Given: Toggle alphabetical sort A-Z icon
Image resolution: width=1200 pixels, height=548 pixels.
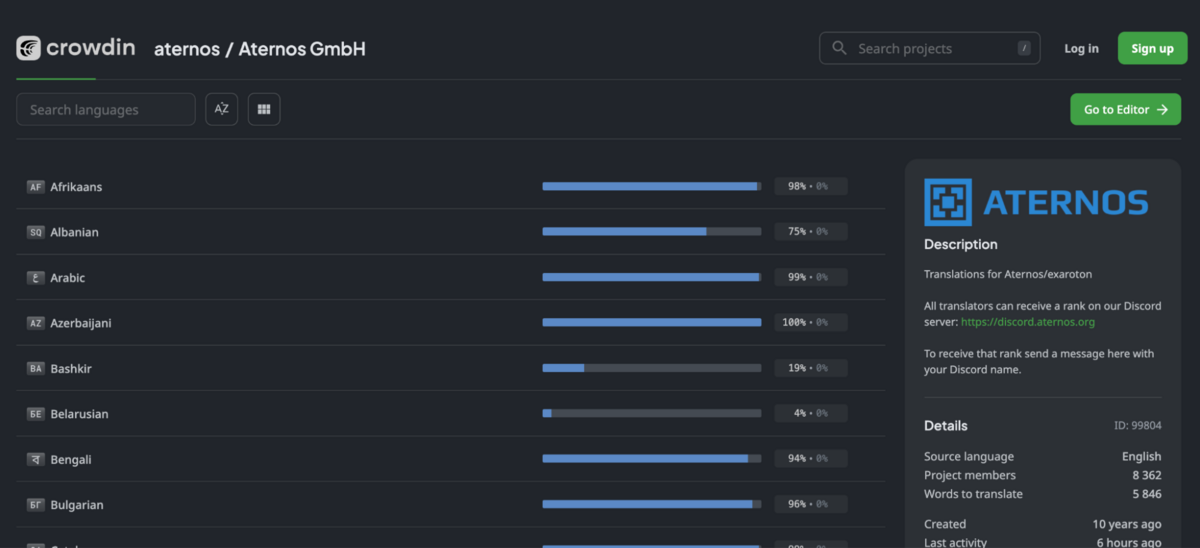Looking at the screenshot, I should [222, 109].
